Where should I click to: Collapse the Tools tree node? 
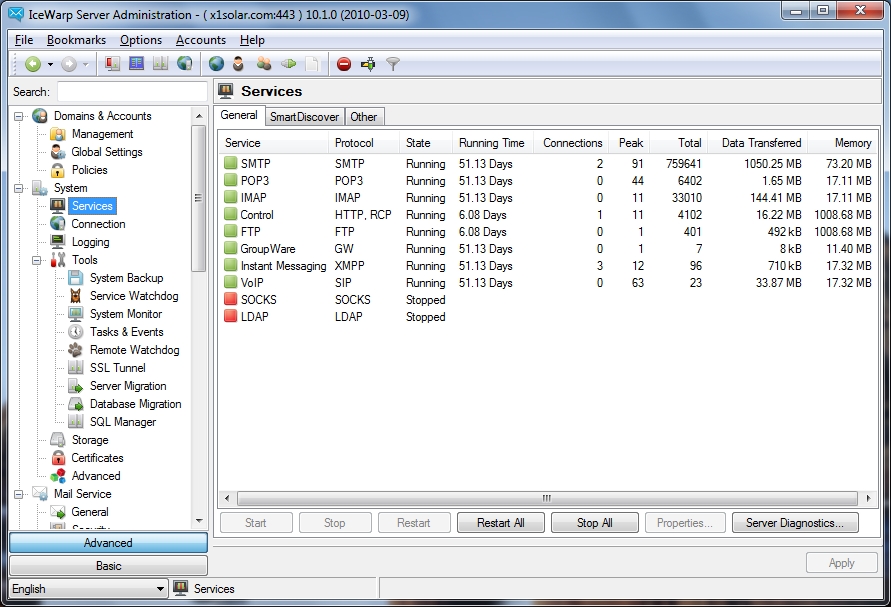click(x=38, y=260)
